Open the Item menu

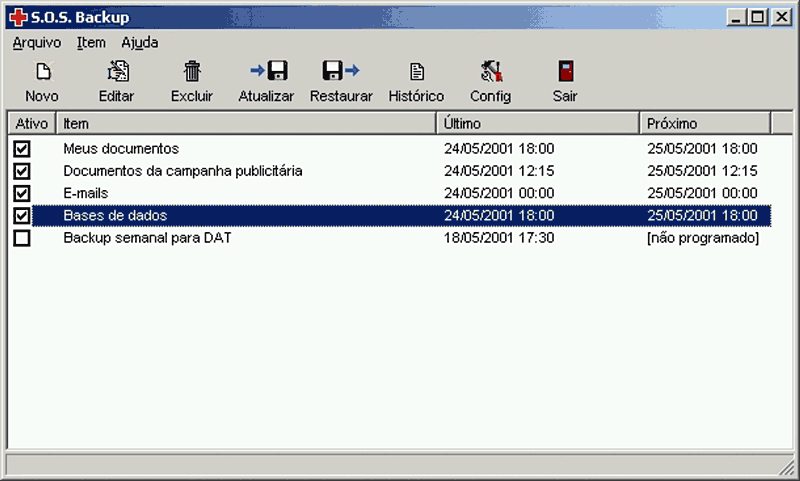click(91, 43)
